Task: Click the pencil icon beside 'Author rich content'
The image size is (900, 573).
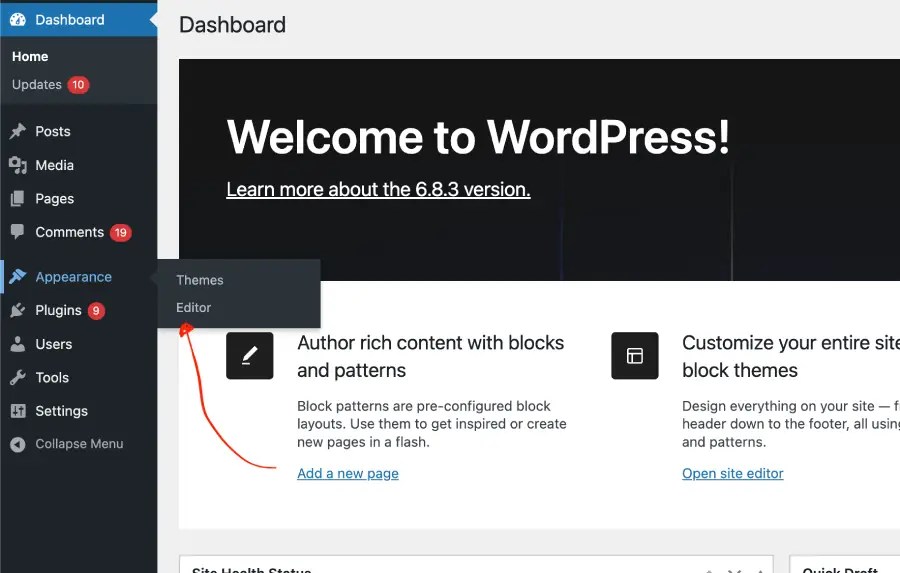Action: 250,356
